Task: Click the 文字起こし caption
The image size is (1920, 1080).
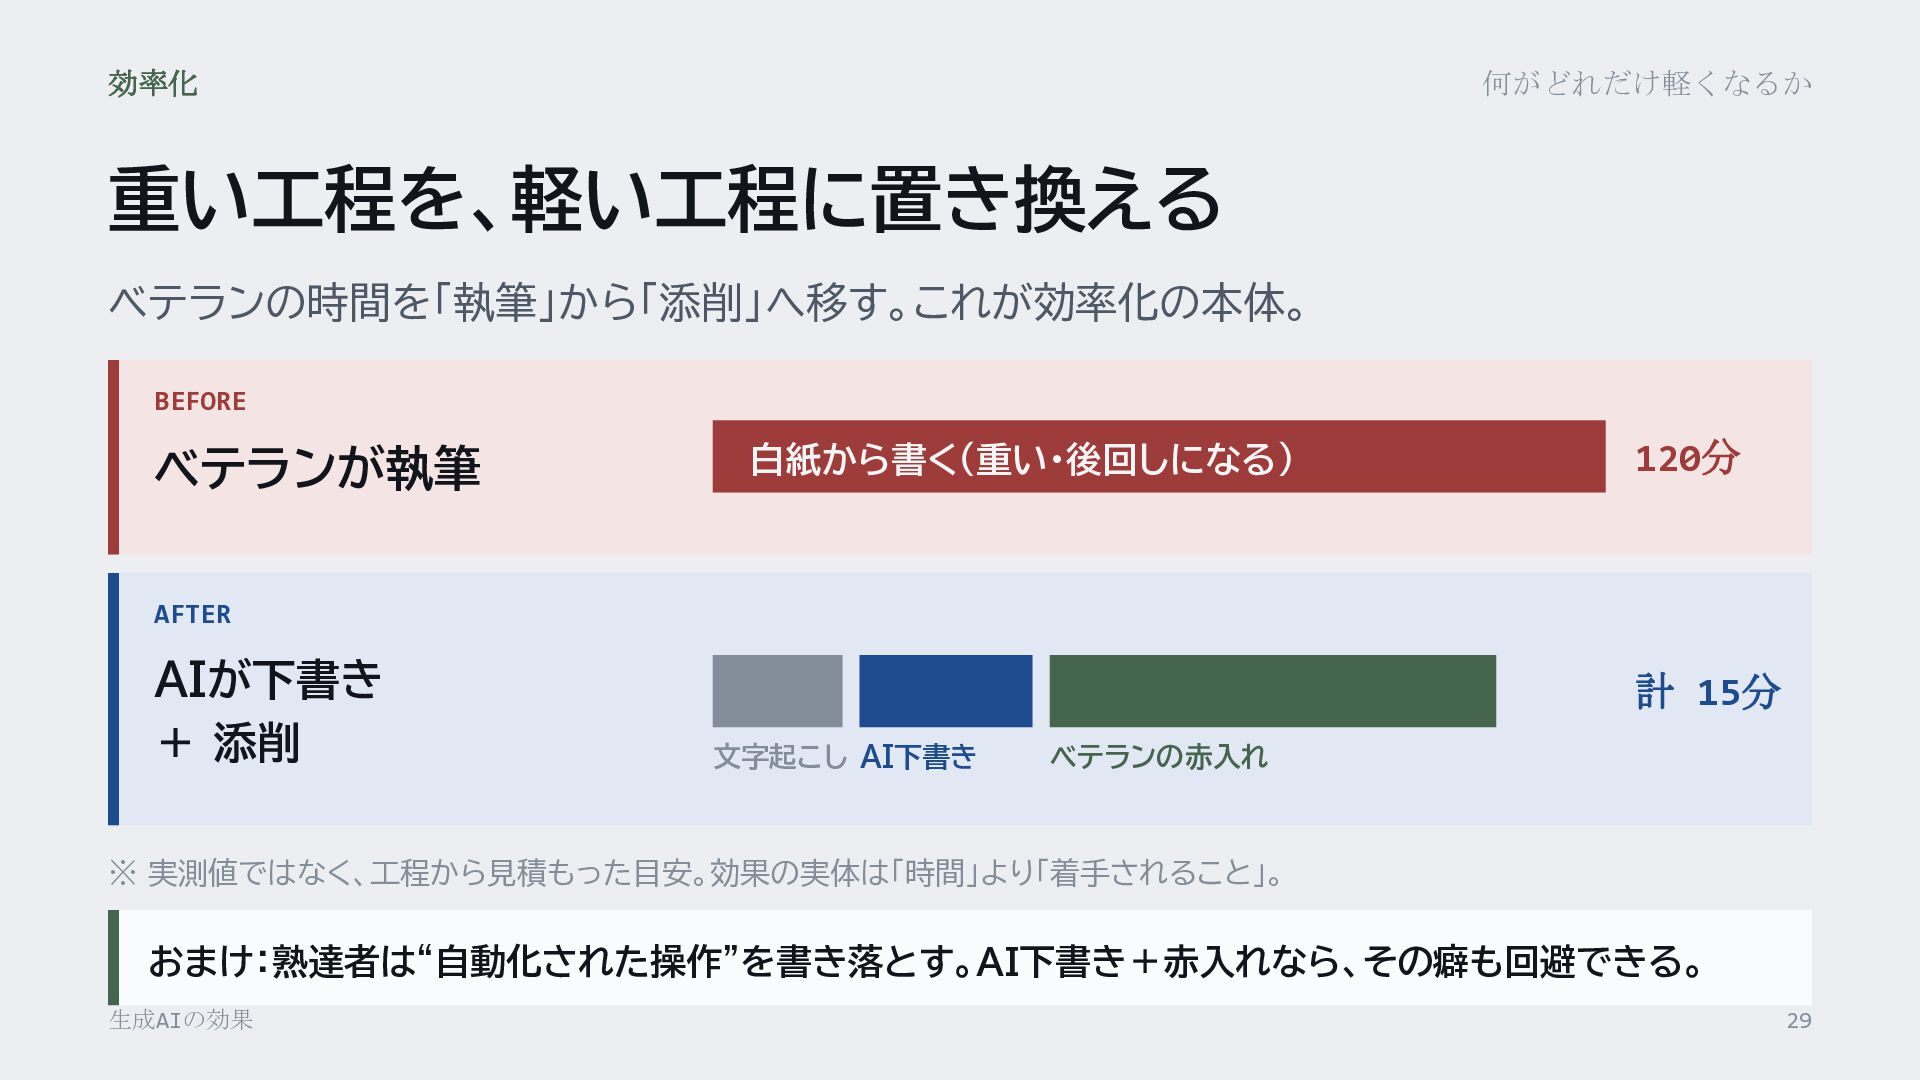Action: tap(780, 757)
